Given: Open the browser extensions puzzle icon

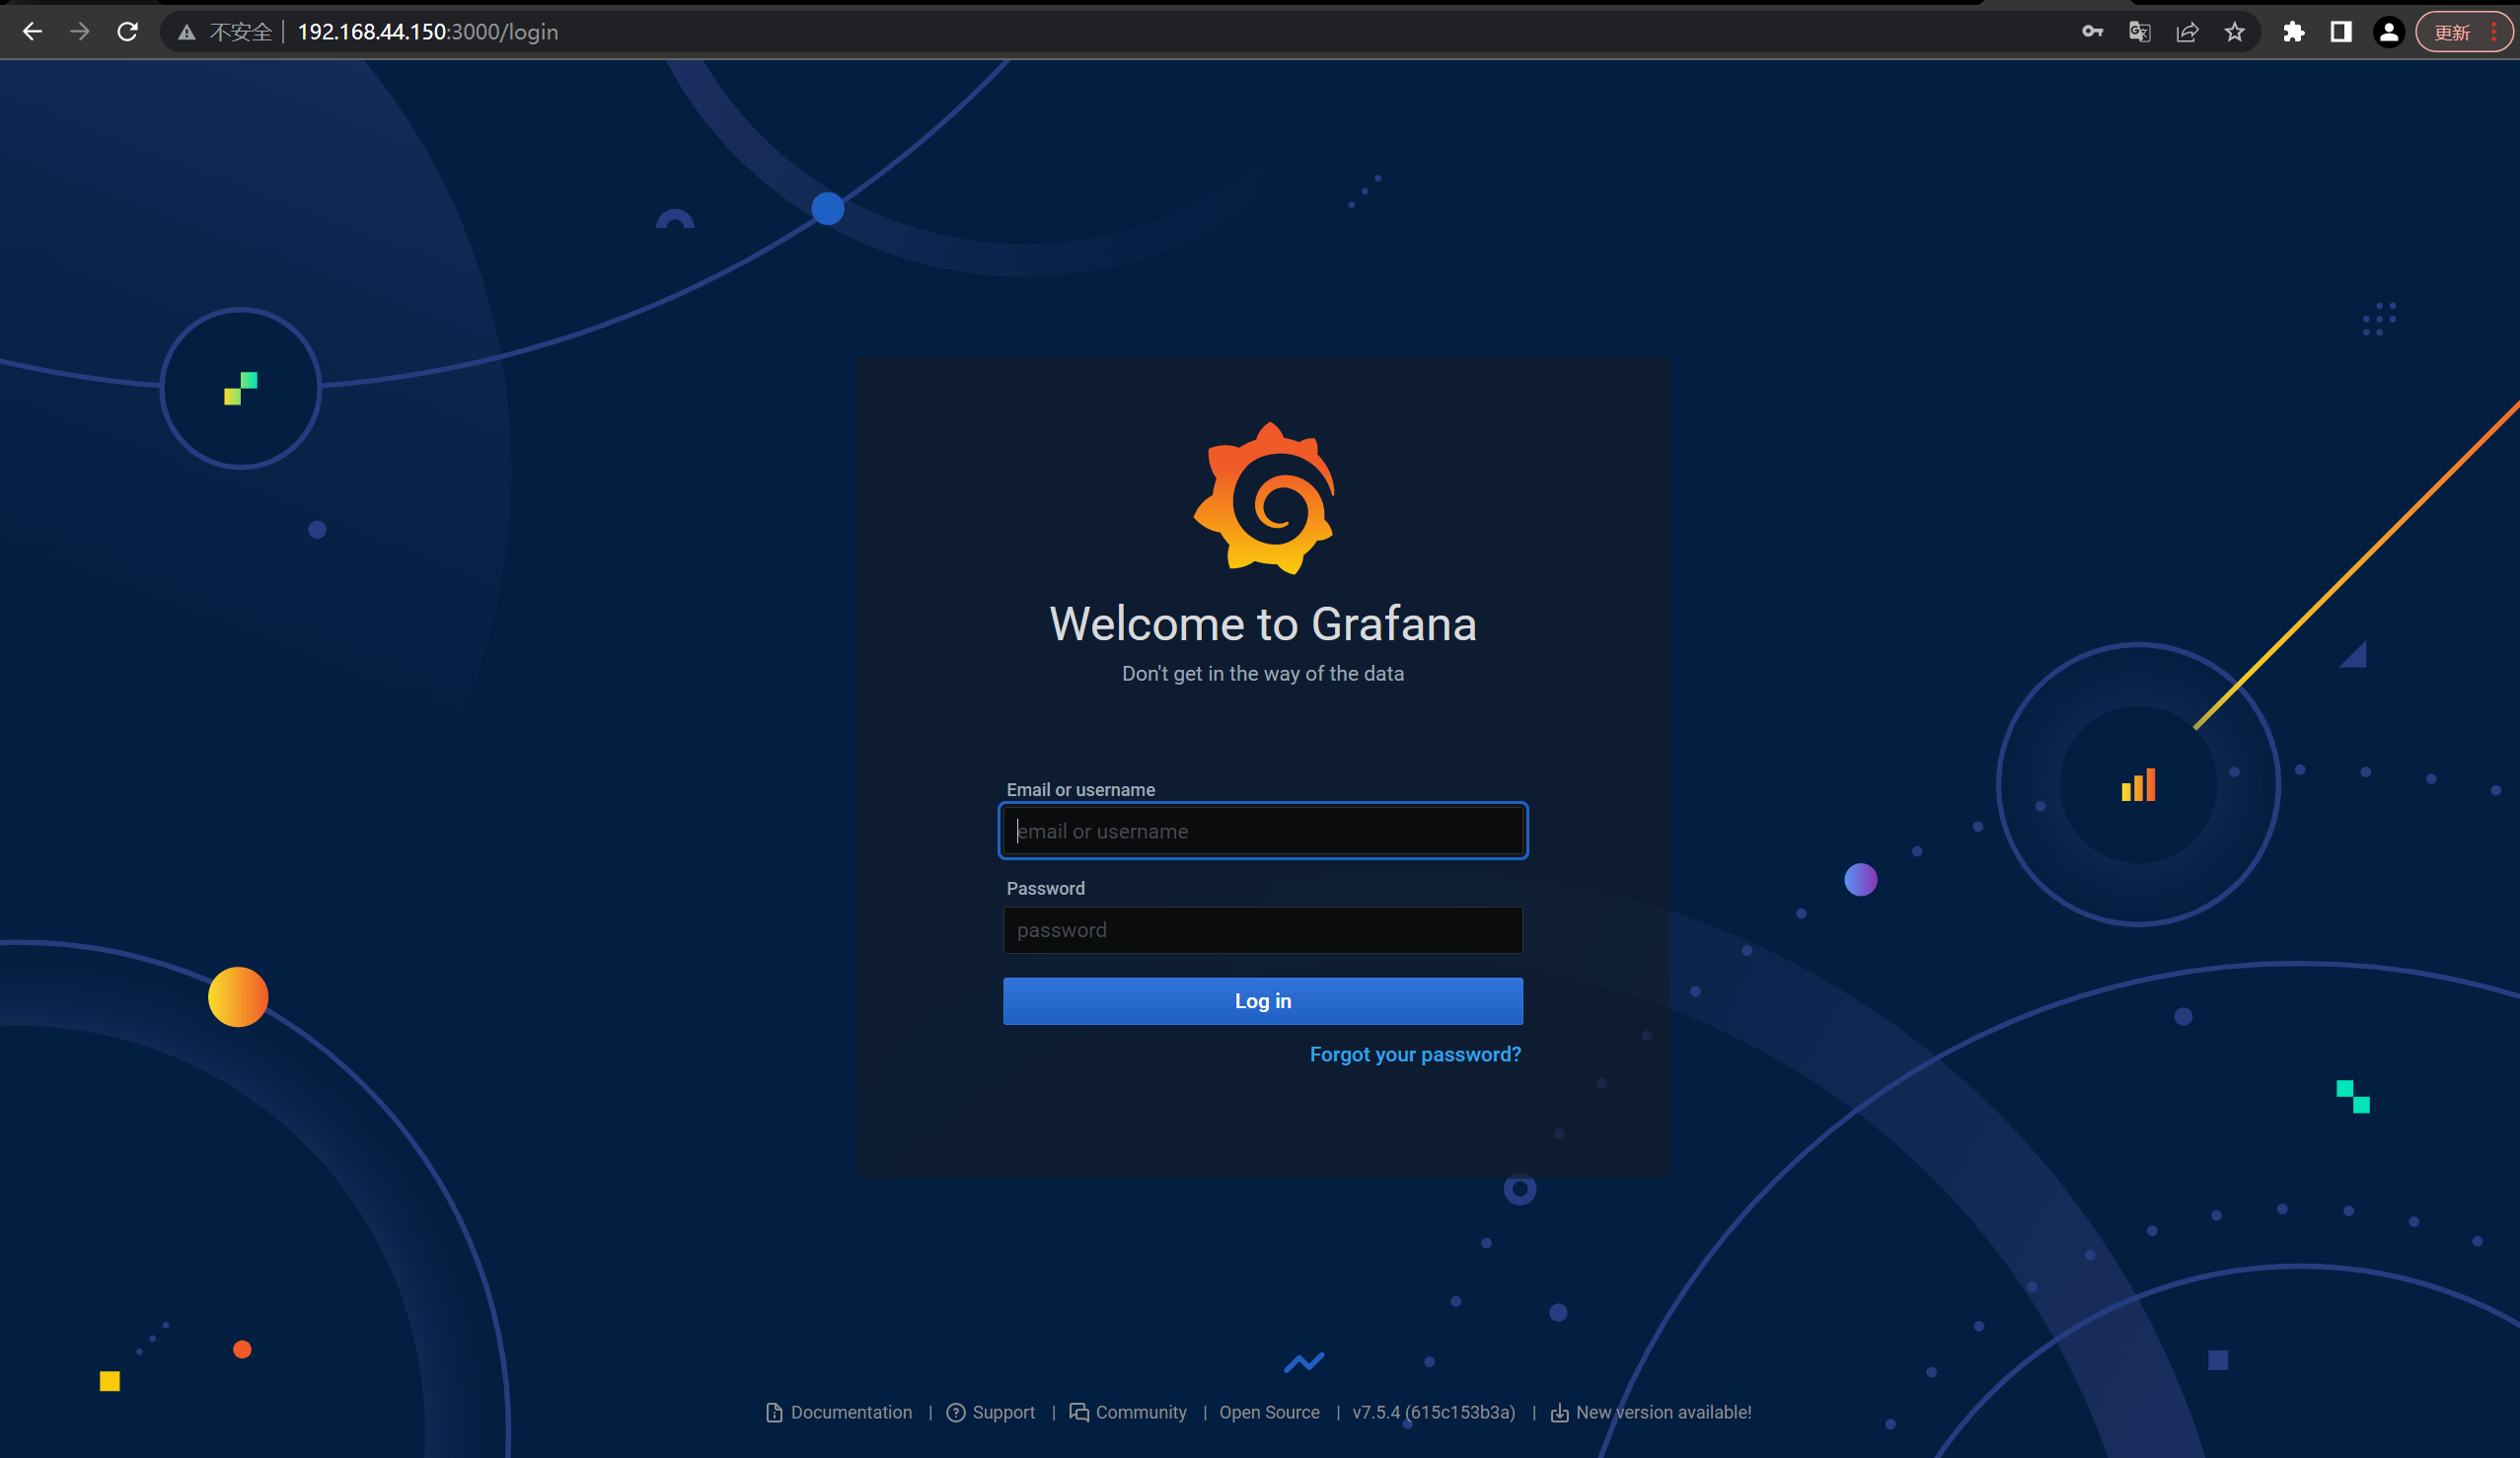Looking at the screenshot, I should point(2294,32).
